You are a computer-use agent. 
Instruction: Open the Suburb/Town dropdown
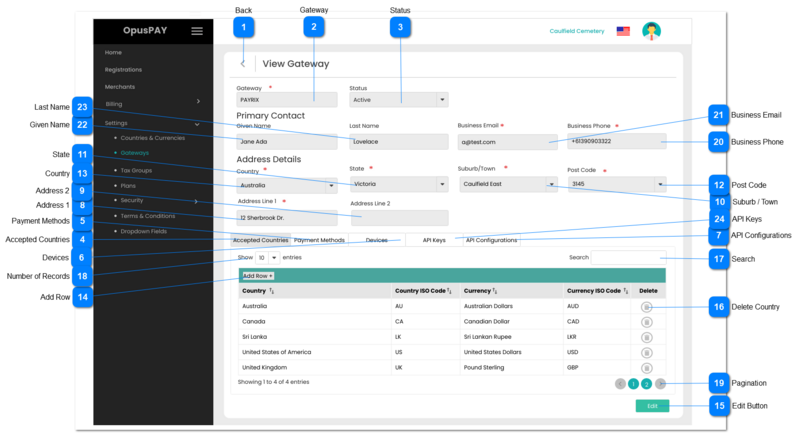(551, 184)
